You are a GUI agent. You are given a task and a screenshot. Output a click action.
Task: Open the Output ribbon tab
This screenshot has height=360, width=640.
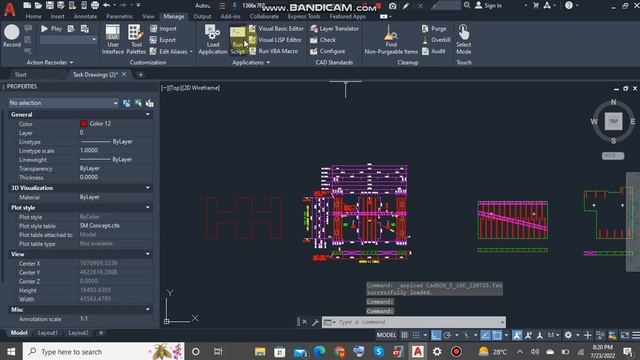(x=202, y=17)
